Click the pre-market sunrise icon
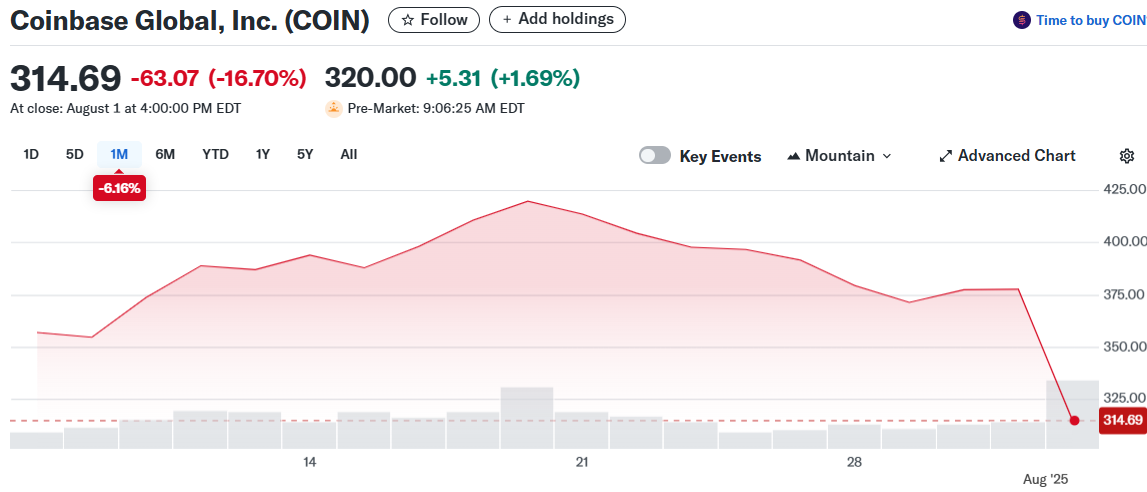This screenshot has width=1147, height=492. 334,109
